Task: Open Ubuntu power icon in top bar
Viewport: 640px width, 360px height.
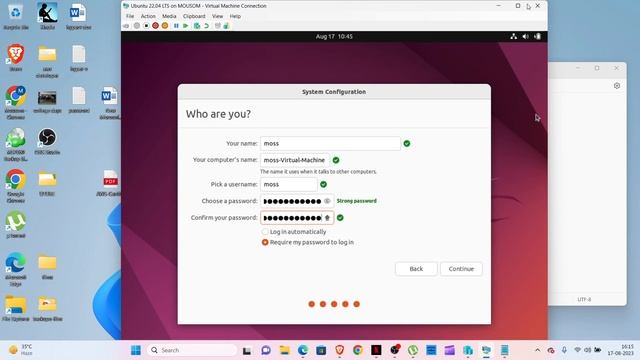Action: click(x=538, y=36)
